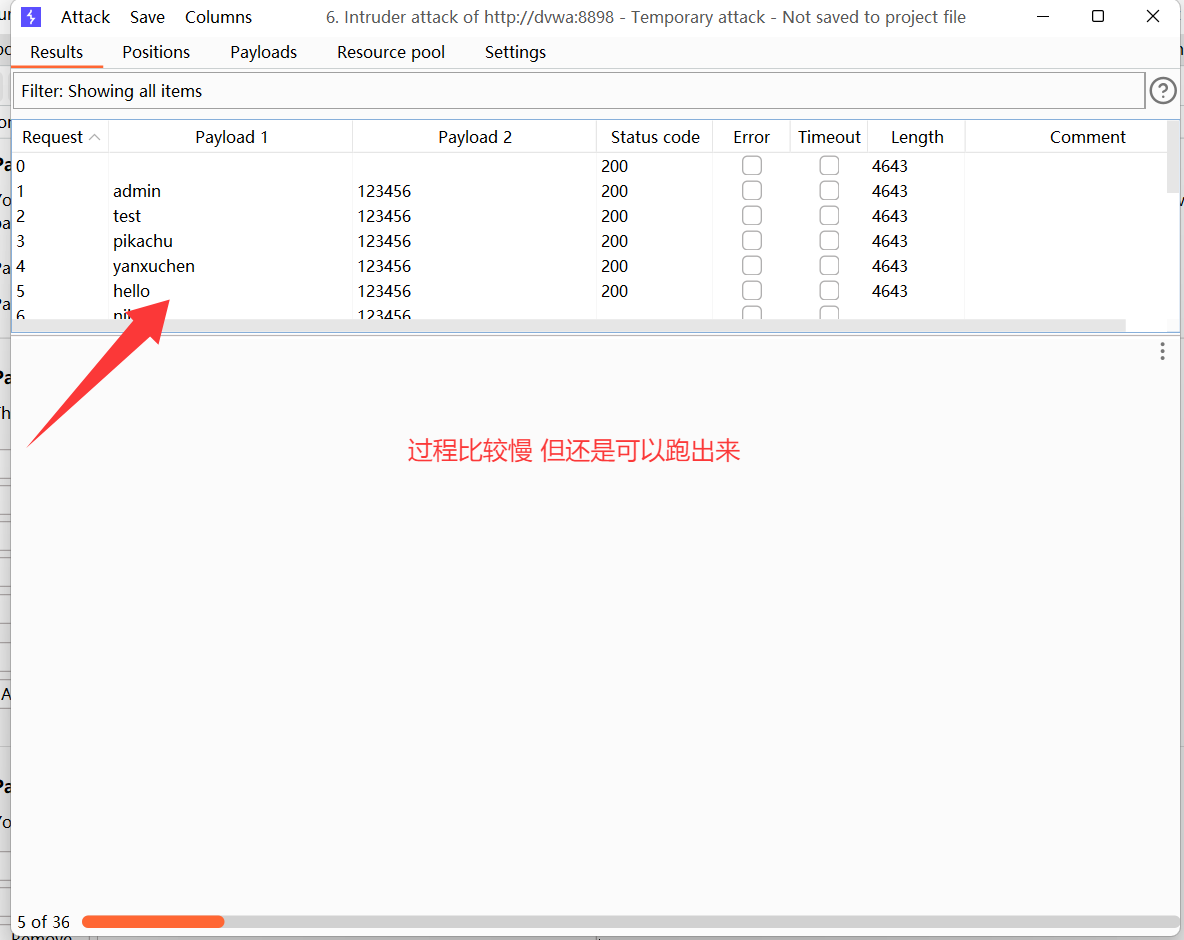The width and height of the screenshot is (1184, 940).
Task: Click Payload 2 value in admin row
Action: (x=384, y=191)
